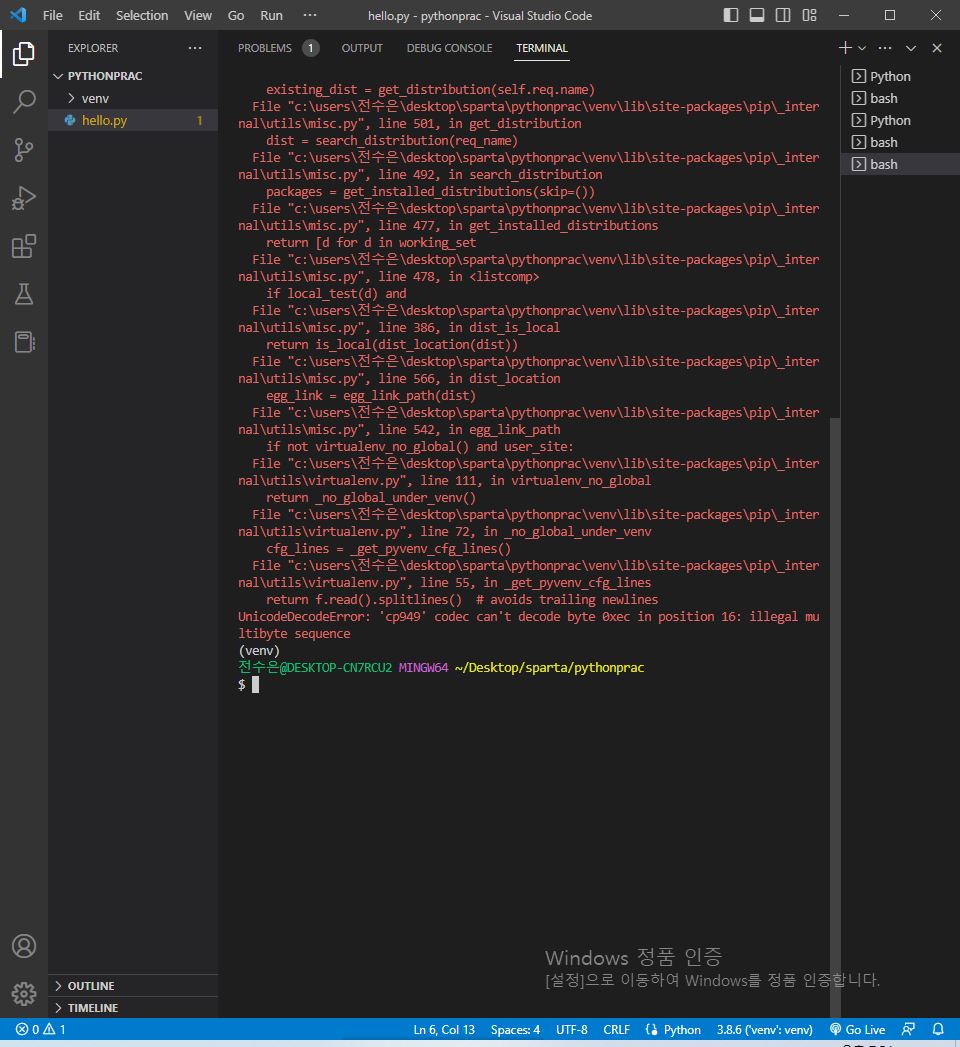Close the terminal panel
This screenshot has width=960, height=1047.
click(x=937, y=48)
